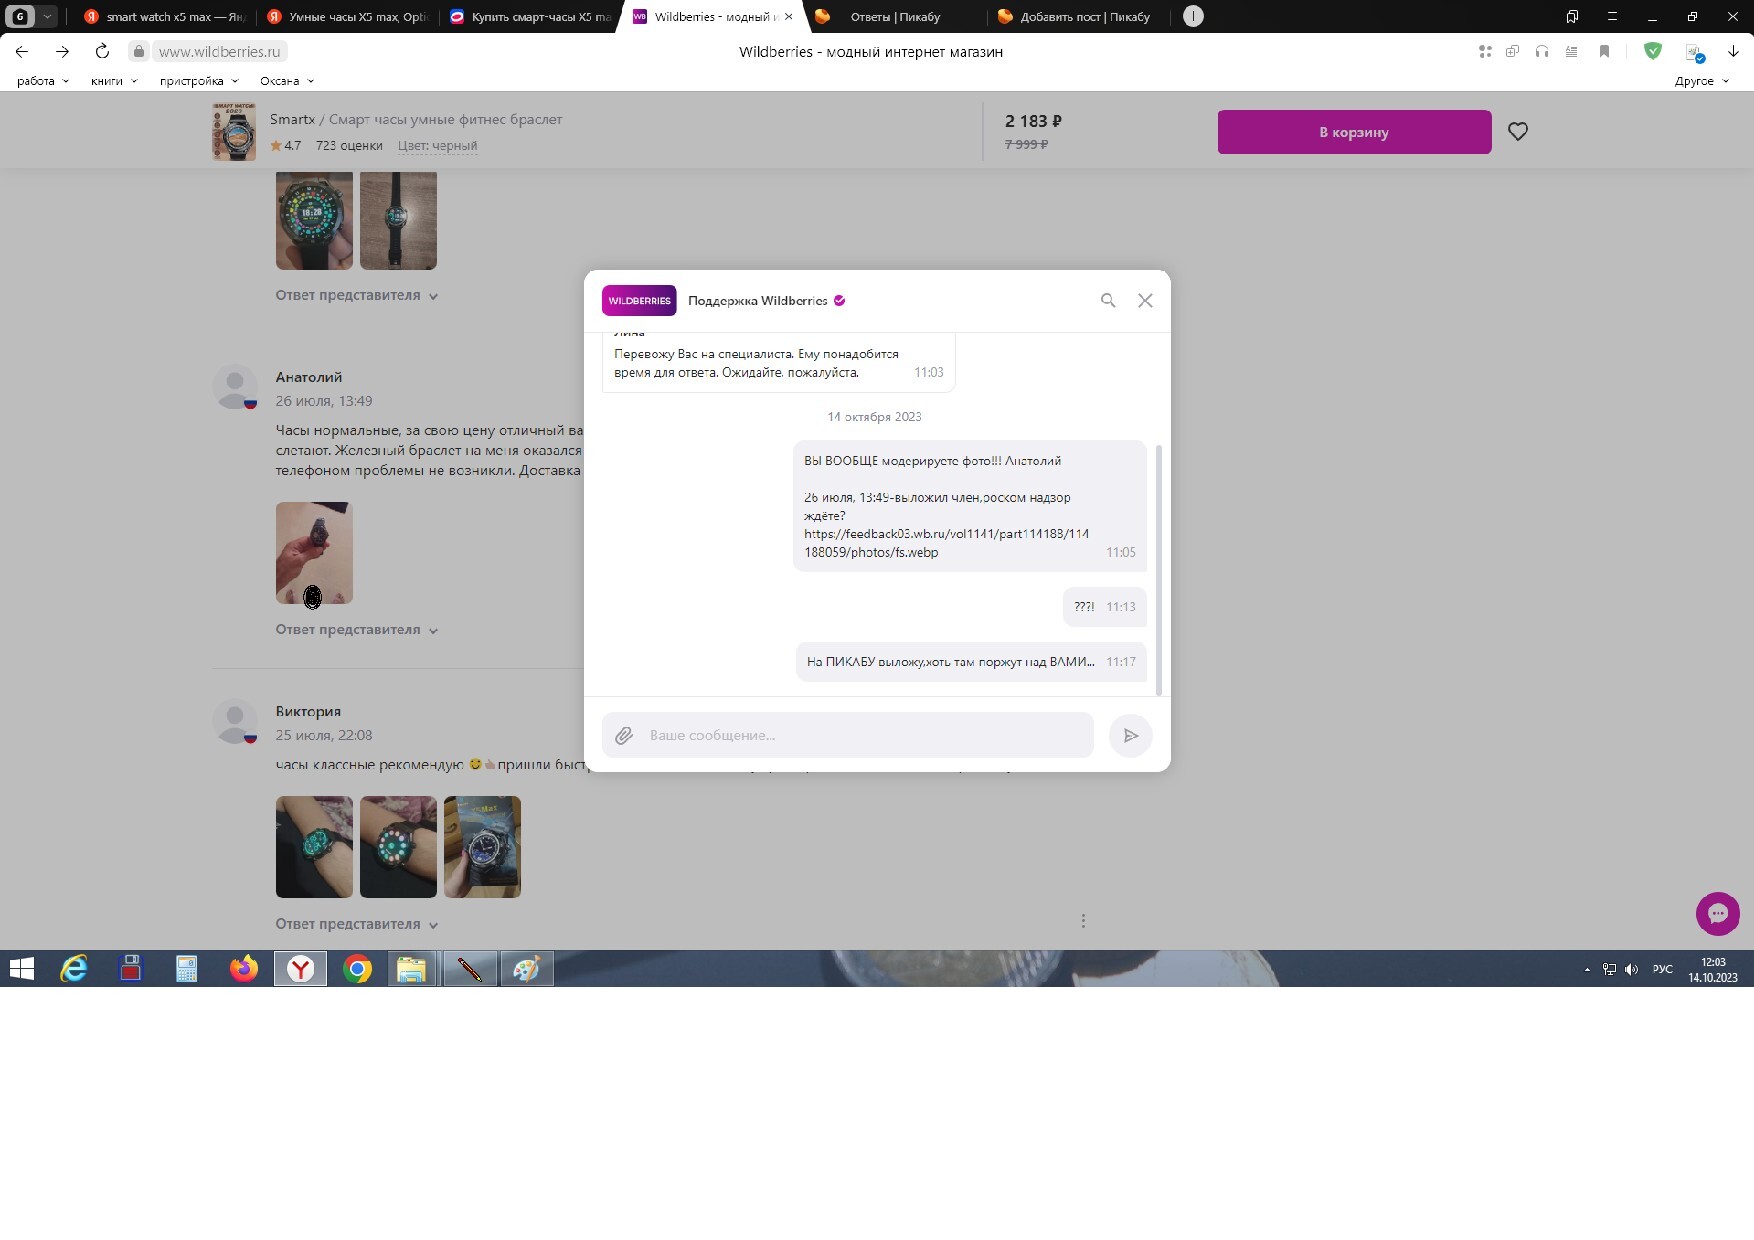
Task: Bookmark the page with the bookmark icon
Action: click(x=1604, y=51)
